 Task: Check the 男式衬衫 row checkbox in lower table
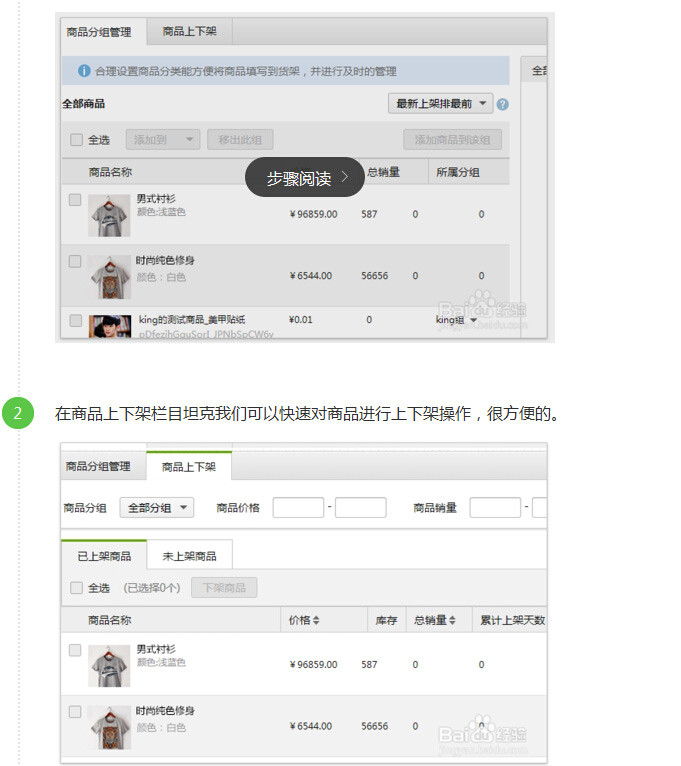coord(75,651)
